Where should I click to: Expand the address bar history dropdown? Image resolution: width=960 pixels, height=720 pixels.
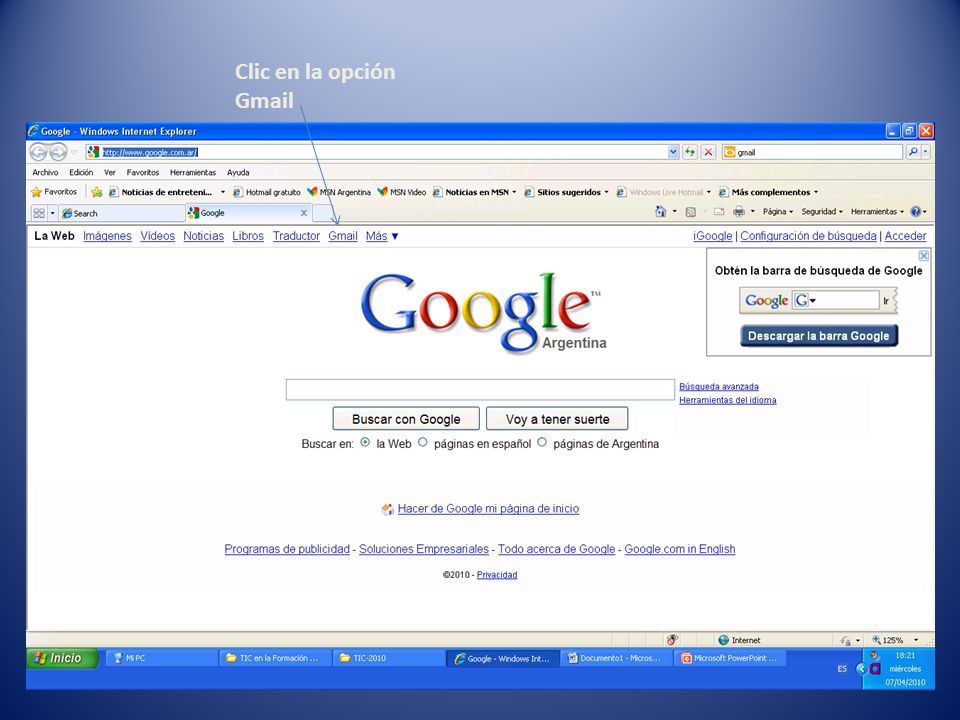(673, 152)
